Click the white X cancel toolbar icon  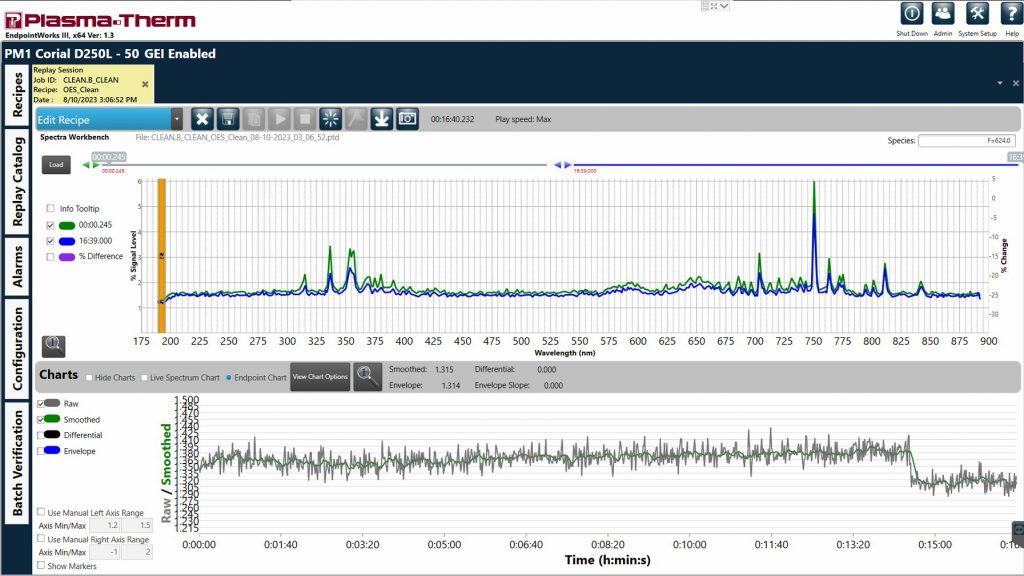[x=202, y=118]
